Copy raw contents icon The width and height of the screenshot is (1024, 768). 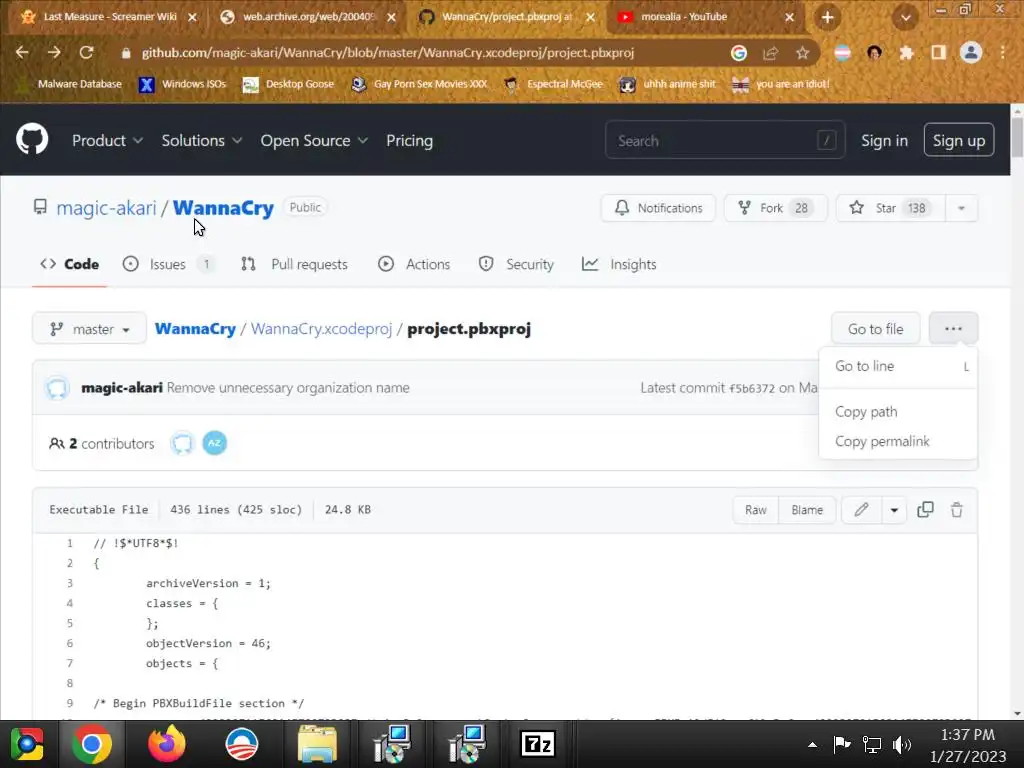pos(925,509)
